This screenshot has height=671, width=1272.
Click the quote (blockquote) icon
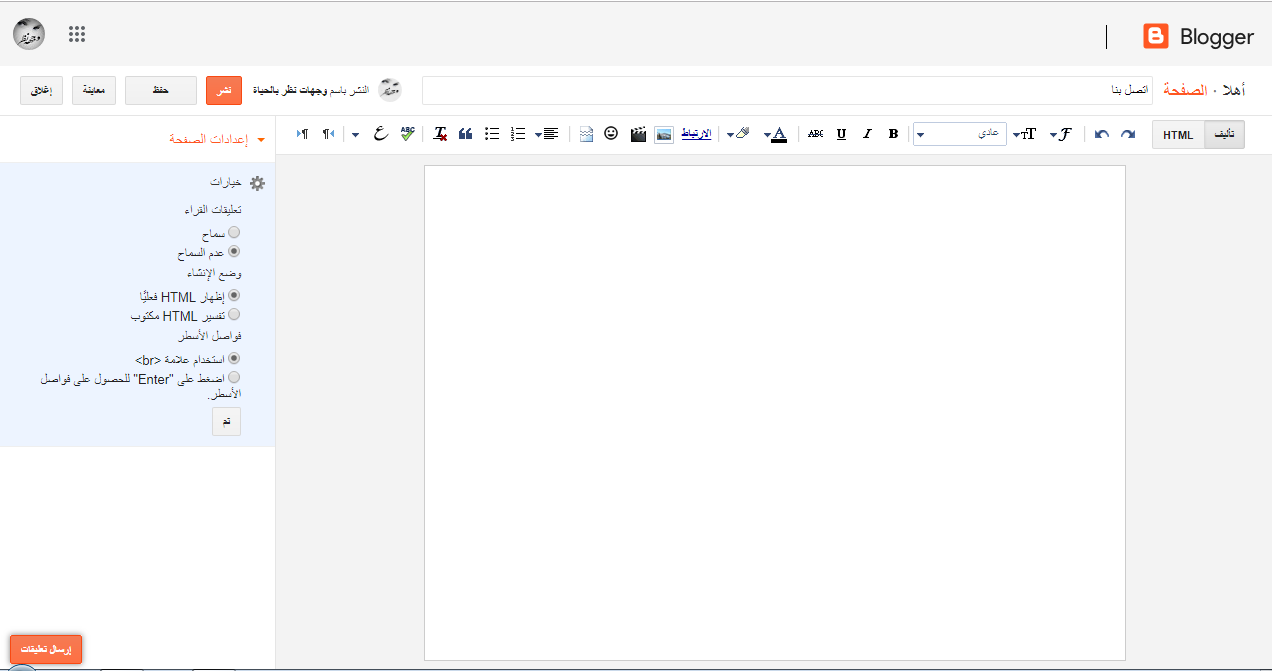pyautogui.click(x=465, y=134)
